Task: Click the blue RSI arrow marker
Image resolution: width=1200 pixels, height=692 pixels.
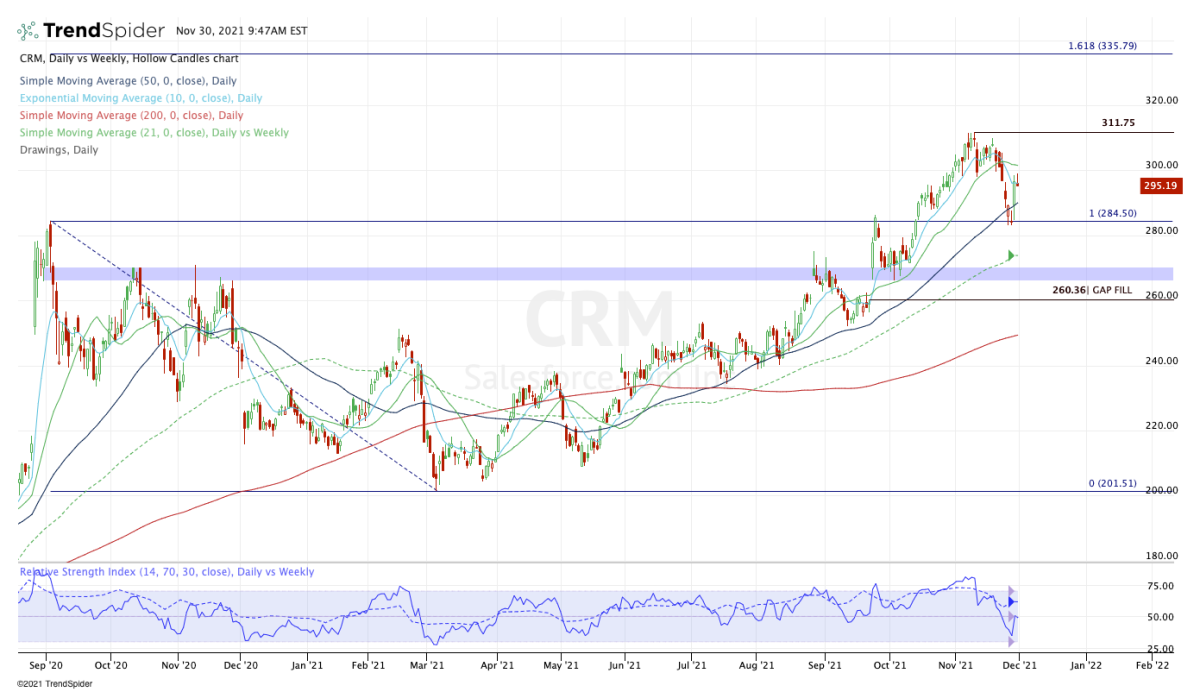Action: (1012, 602)
